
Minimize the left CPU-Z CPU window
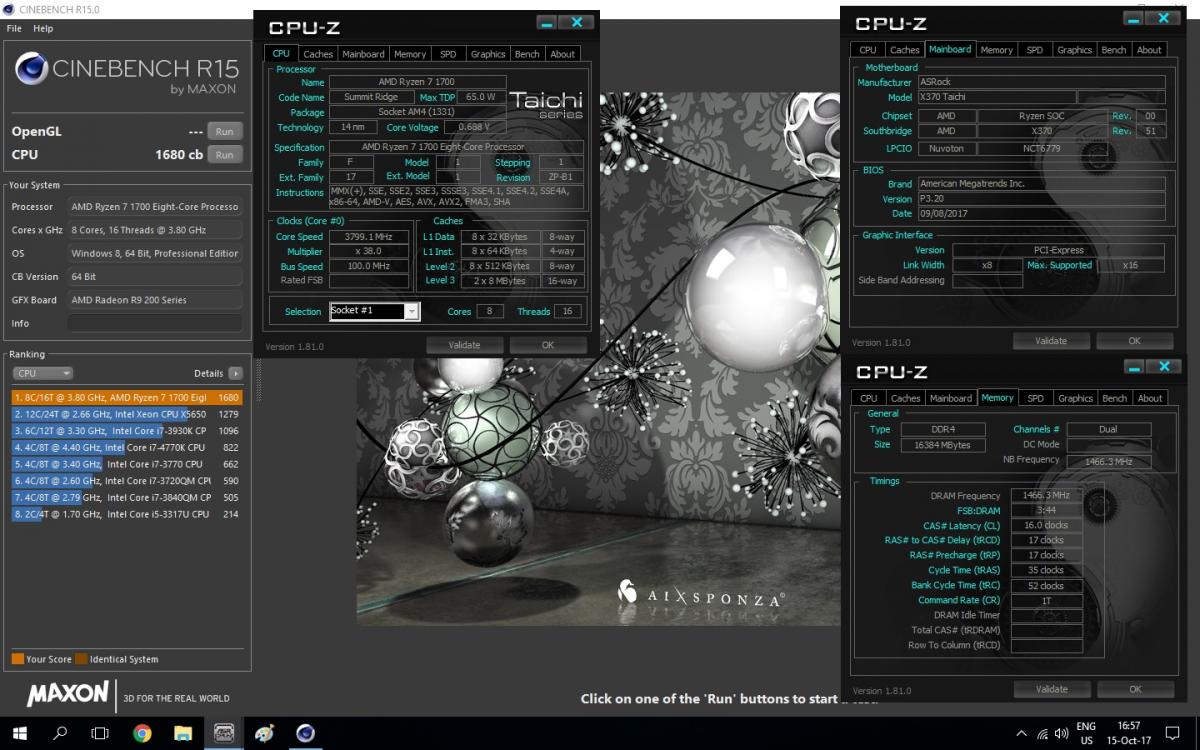546,22
